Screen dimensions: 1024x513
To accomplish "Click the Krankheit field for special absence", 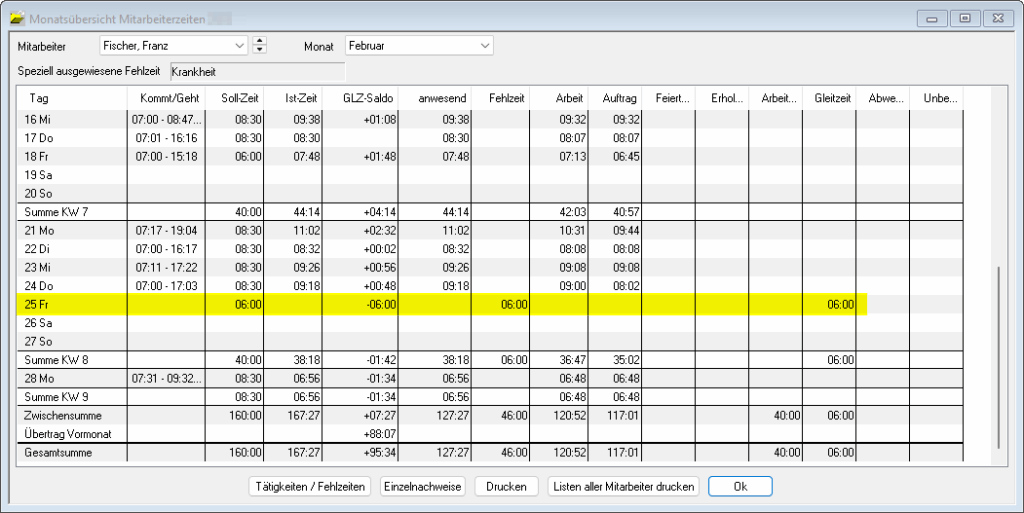I will pos(257,72).
